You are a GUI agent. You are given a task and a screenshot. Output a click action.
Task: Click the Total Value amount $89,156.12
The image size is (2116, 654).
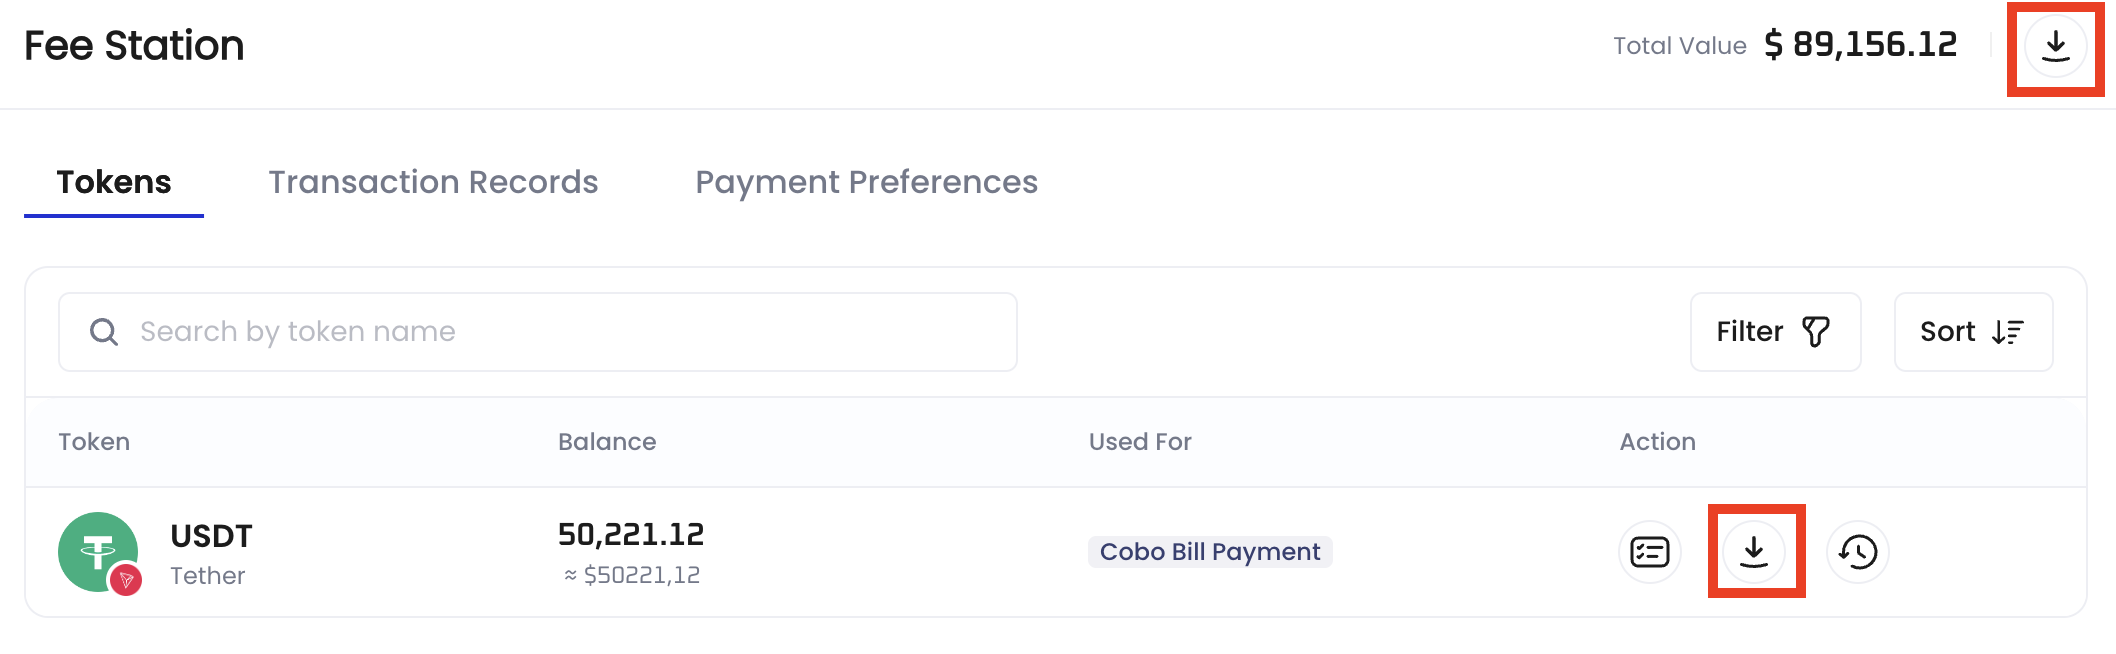coord(1860,45)
